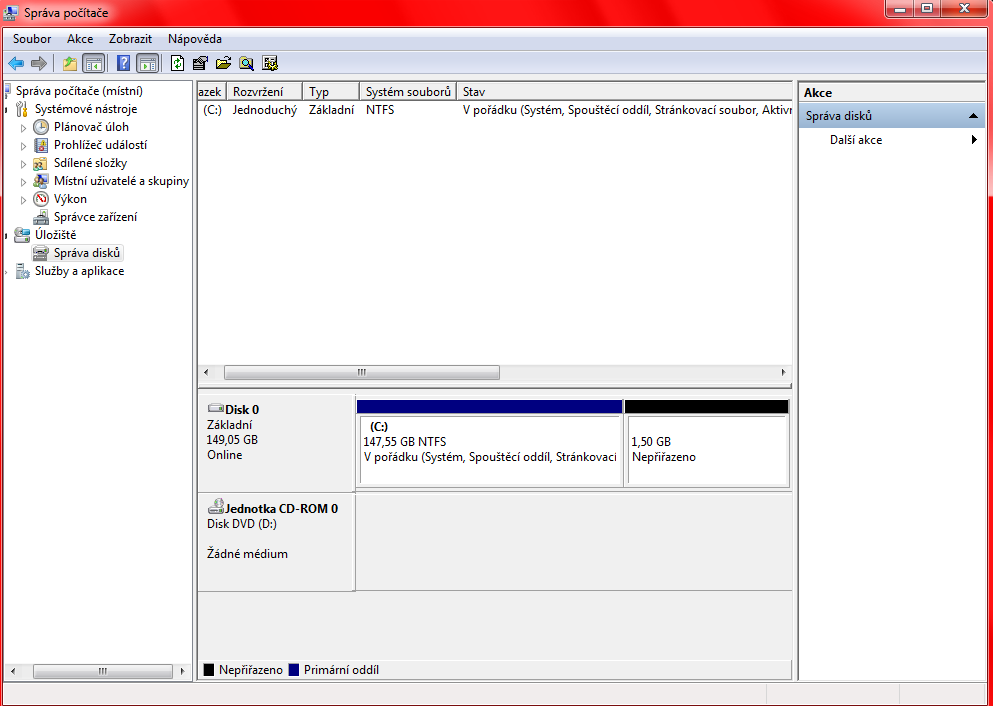Click the magnifier search icon in toolbar

pyautogui.click(x=246, y=63)
